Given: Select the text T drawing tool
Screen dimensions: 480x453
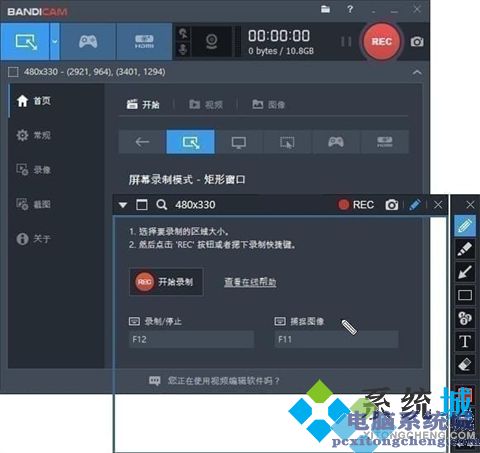Looking at the screenshot, I should click(x=465, y=341).
